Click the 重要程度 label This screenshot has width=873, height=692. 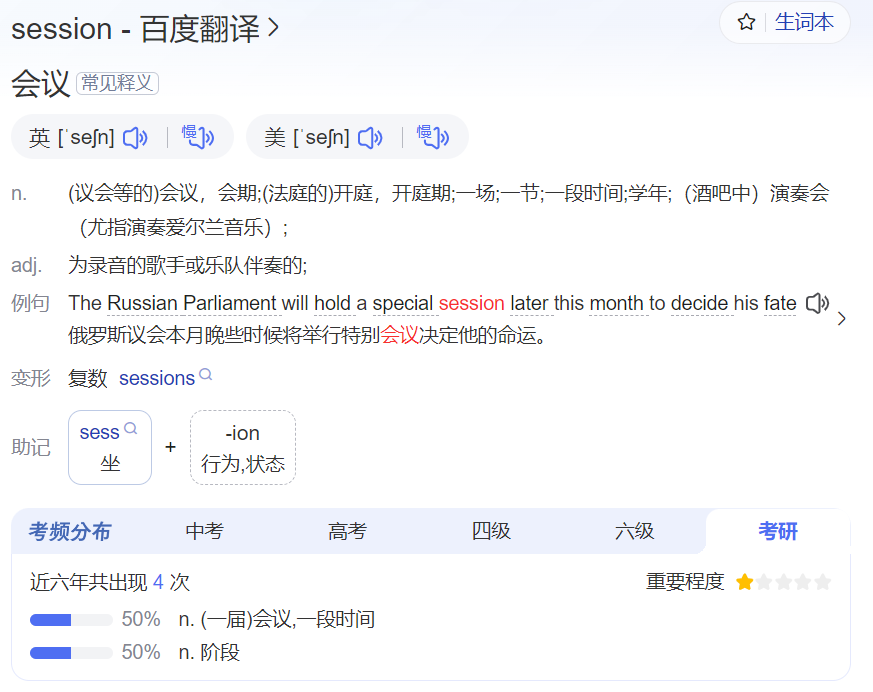685,582
